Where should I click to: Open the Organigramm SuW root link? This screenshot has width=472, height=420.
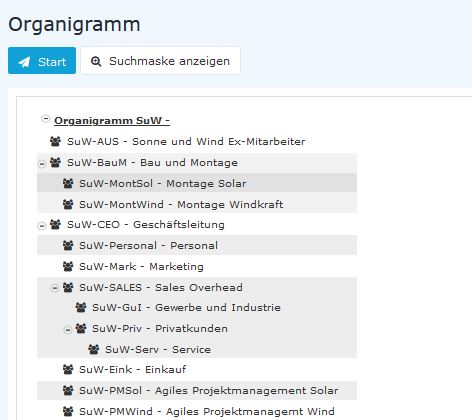tap(112, 120)
